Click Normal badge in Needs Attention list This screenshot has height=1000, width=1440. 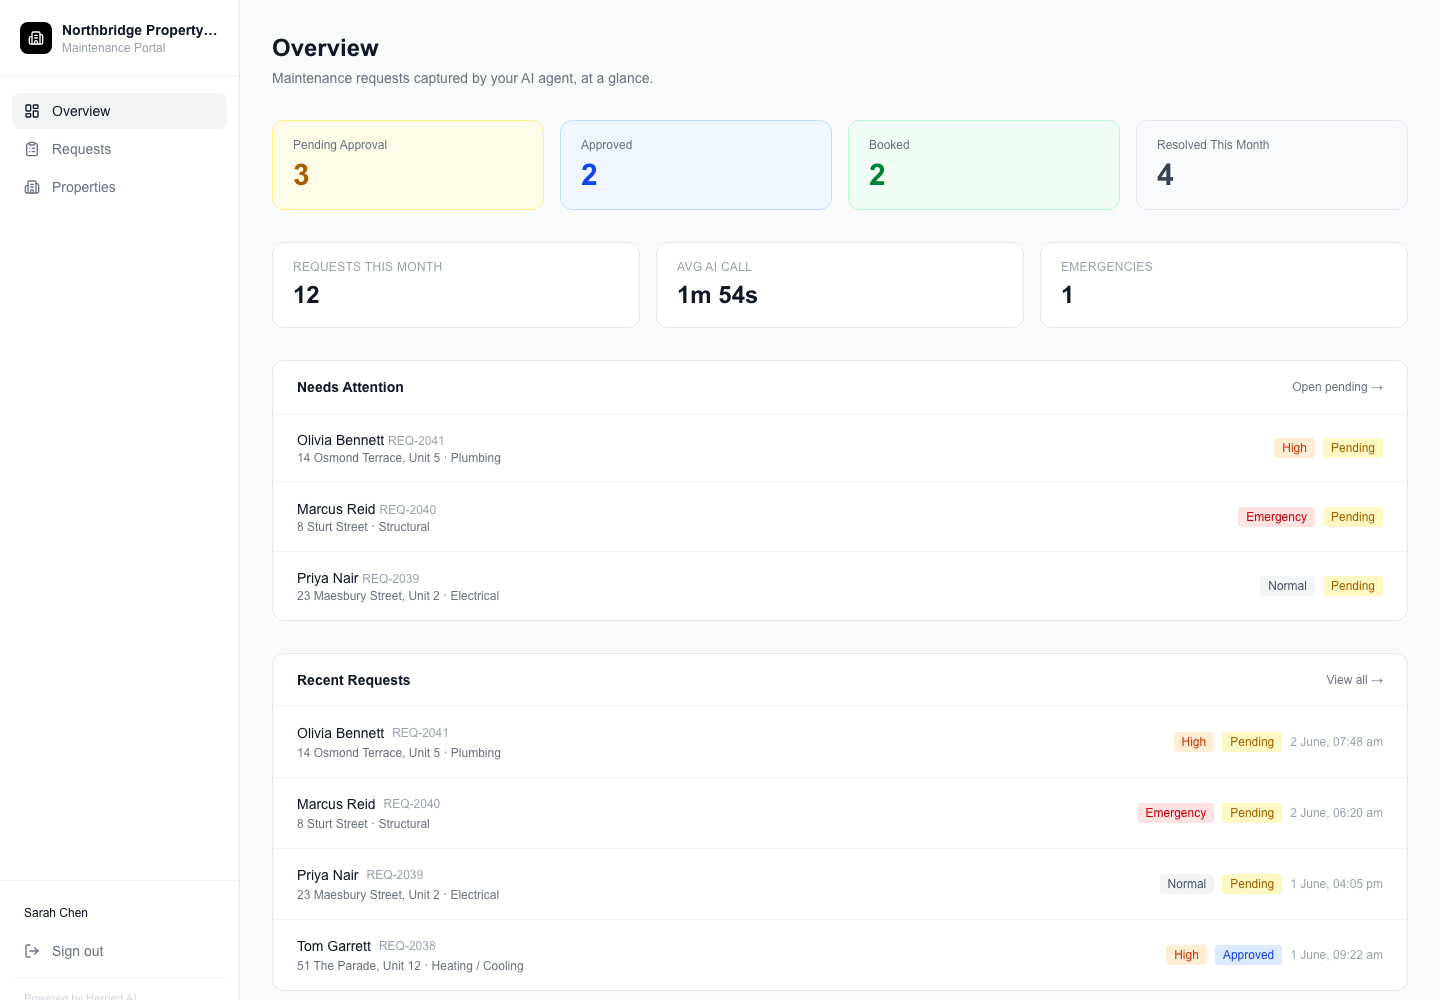[x=1287, y=586]
